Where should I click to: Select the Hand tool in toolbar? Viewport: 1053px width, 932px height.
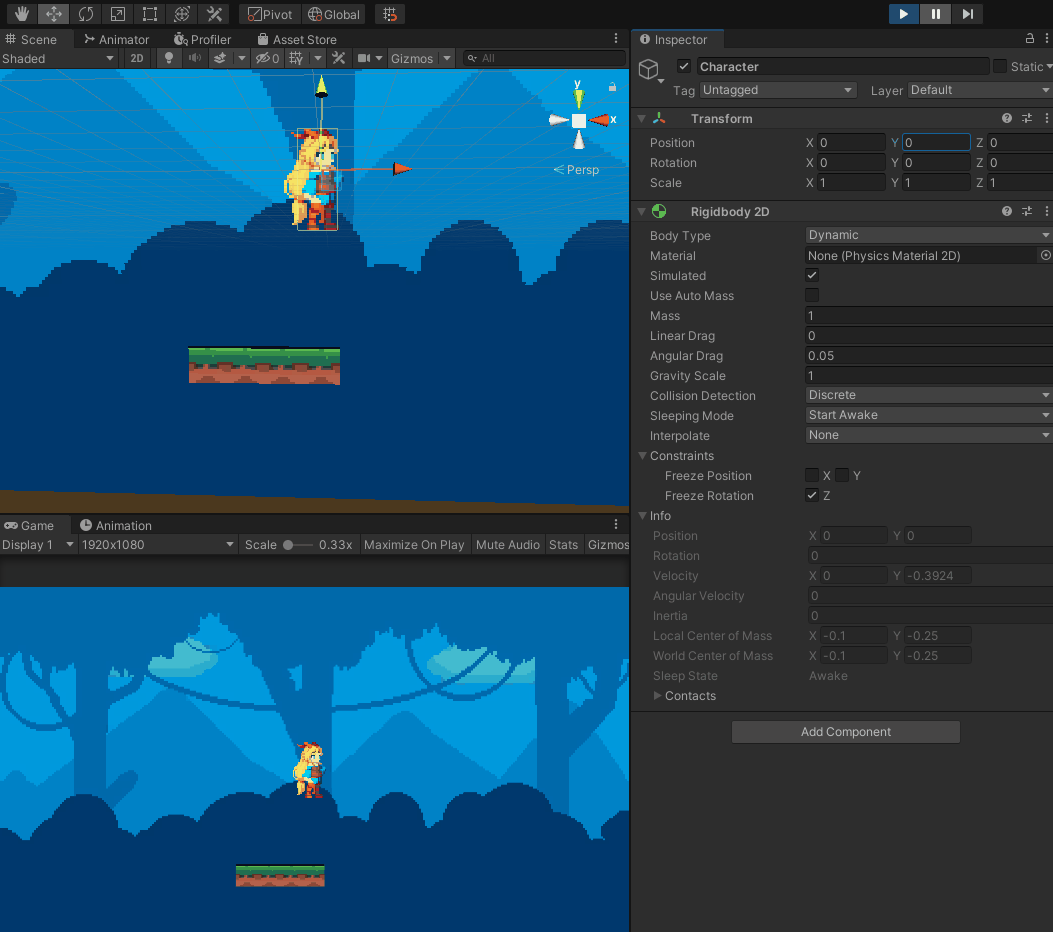tap(22, 14)
